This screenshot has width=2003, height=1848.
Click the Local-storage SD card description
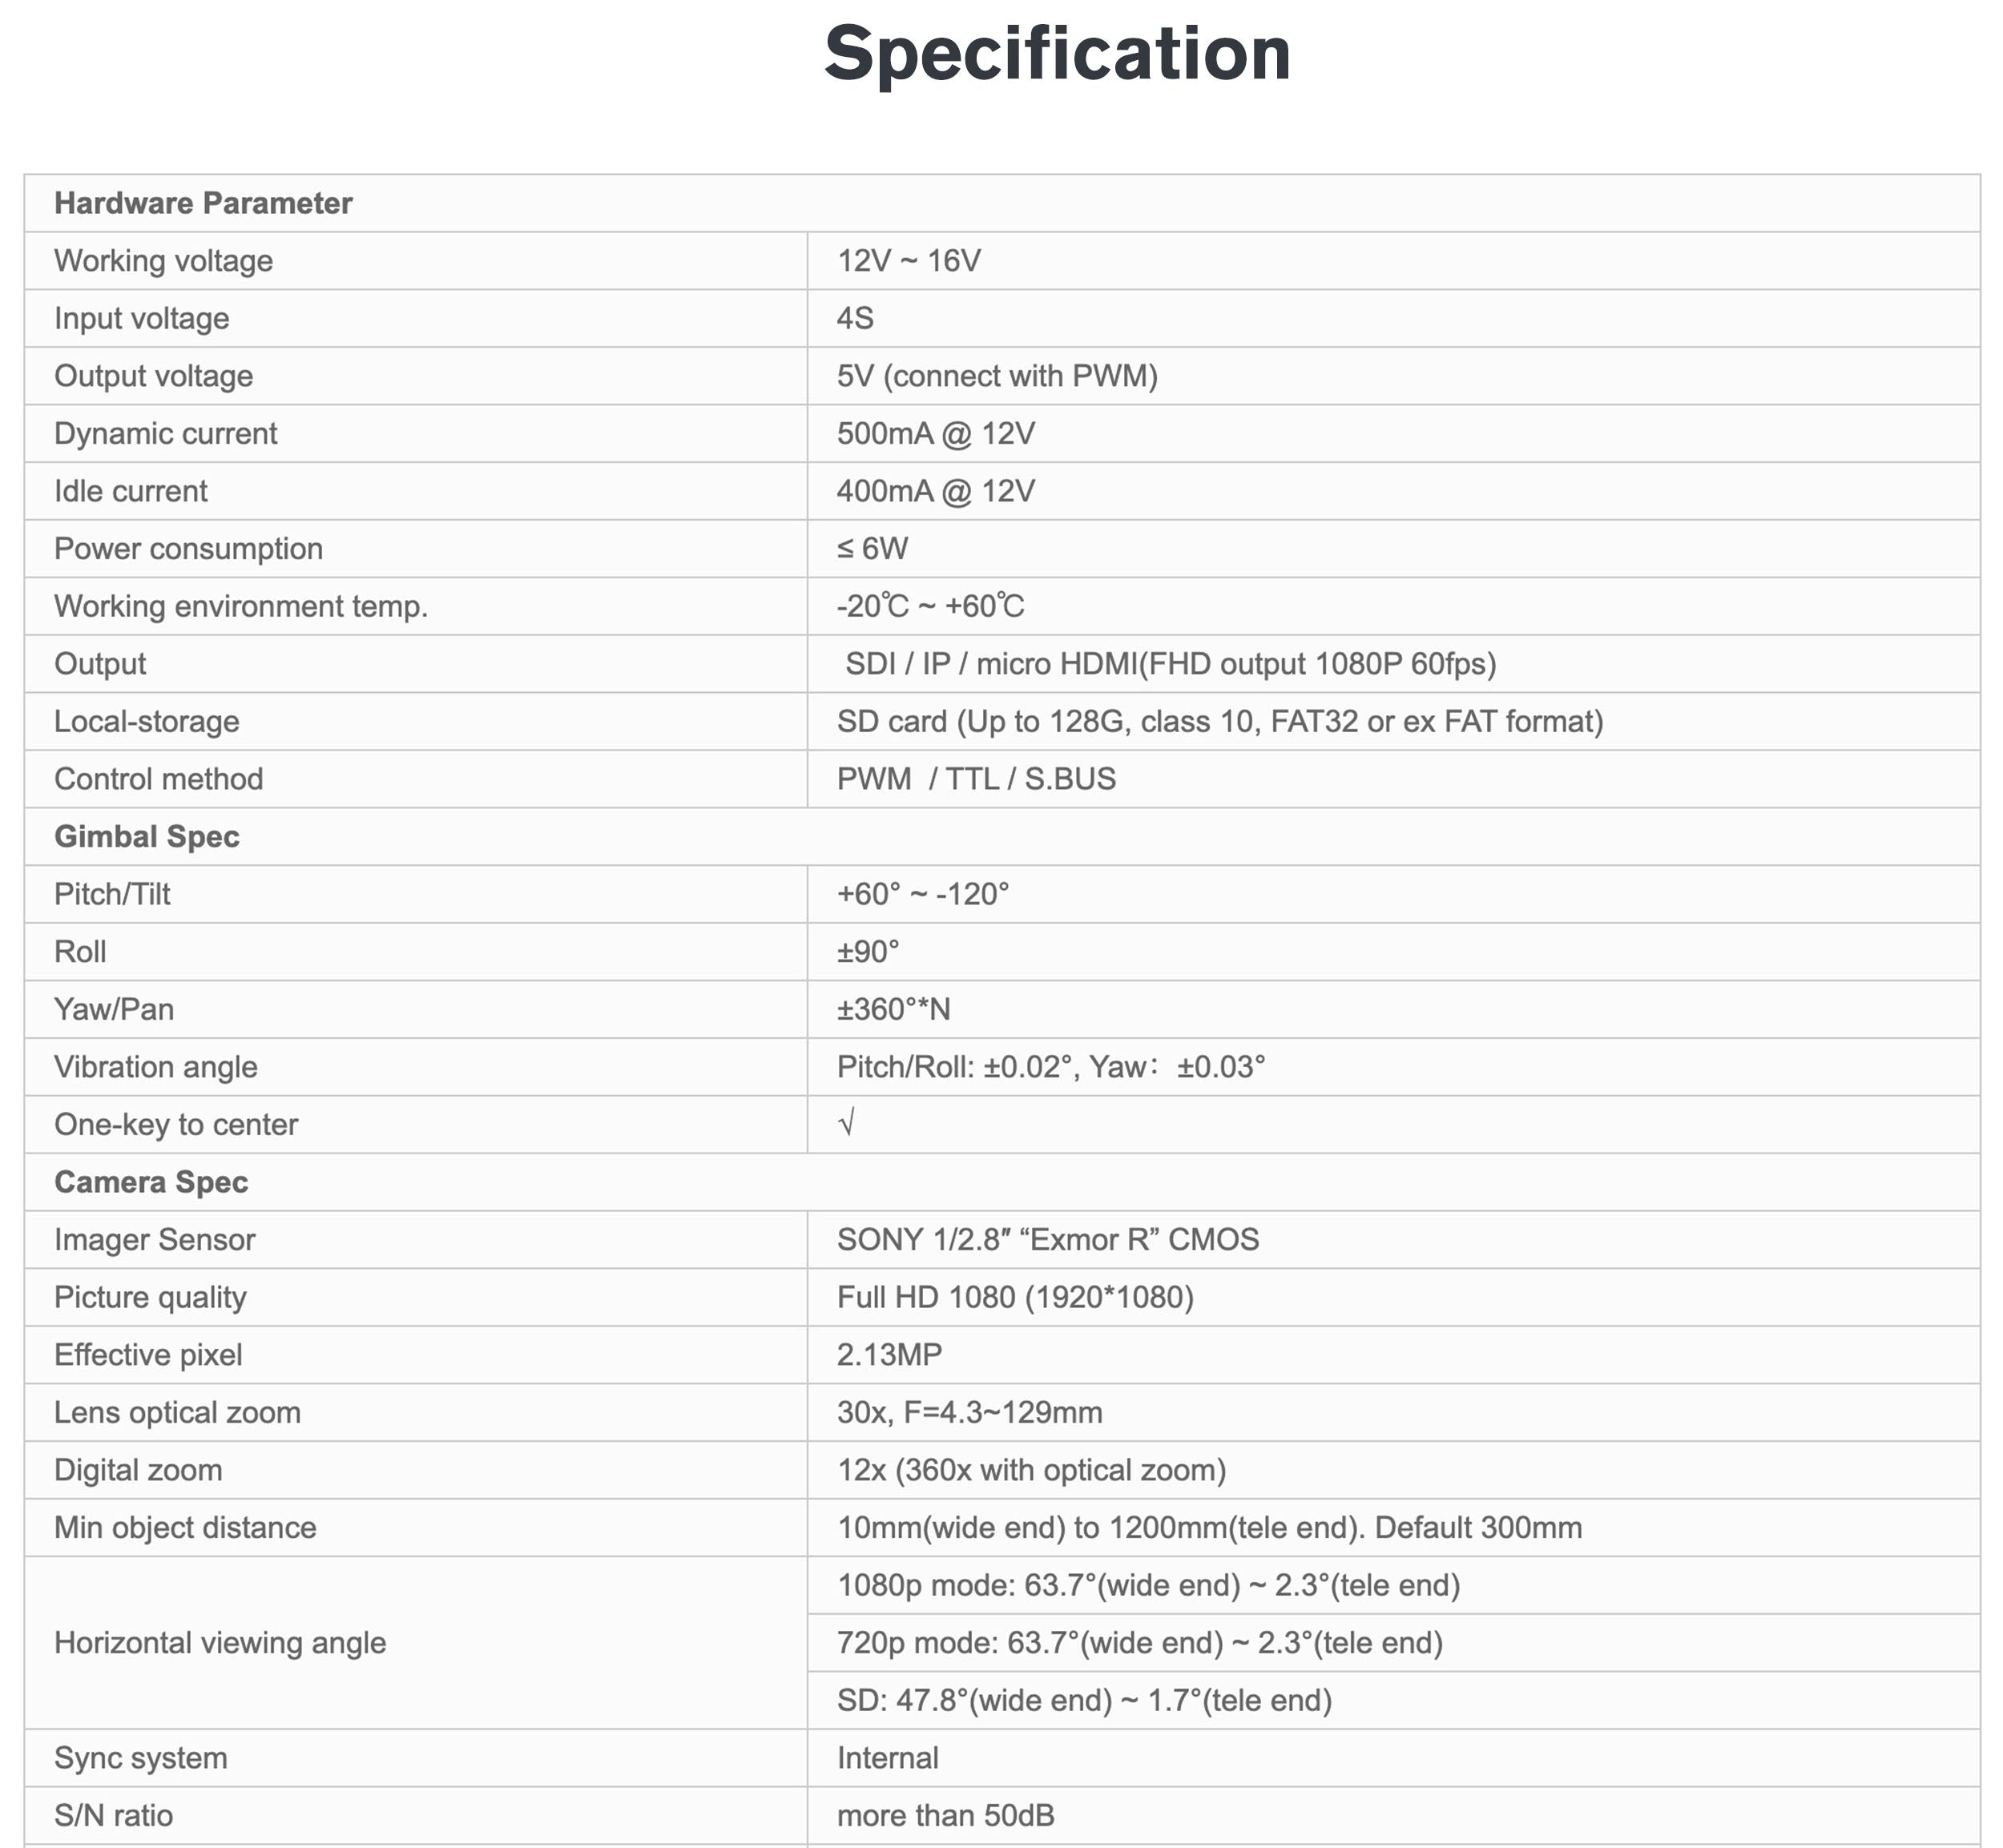coord(1219,722)
